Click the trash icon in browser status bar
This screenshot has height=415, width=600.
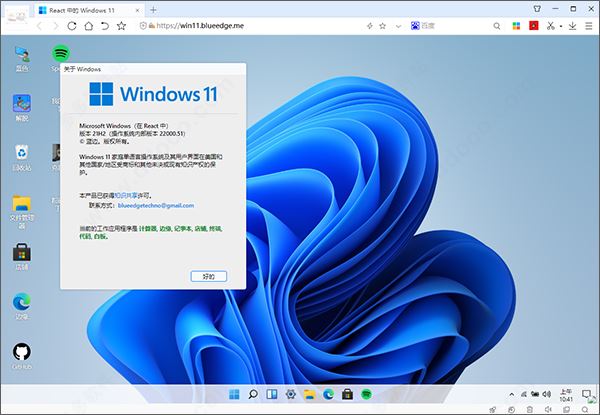530,410
